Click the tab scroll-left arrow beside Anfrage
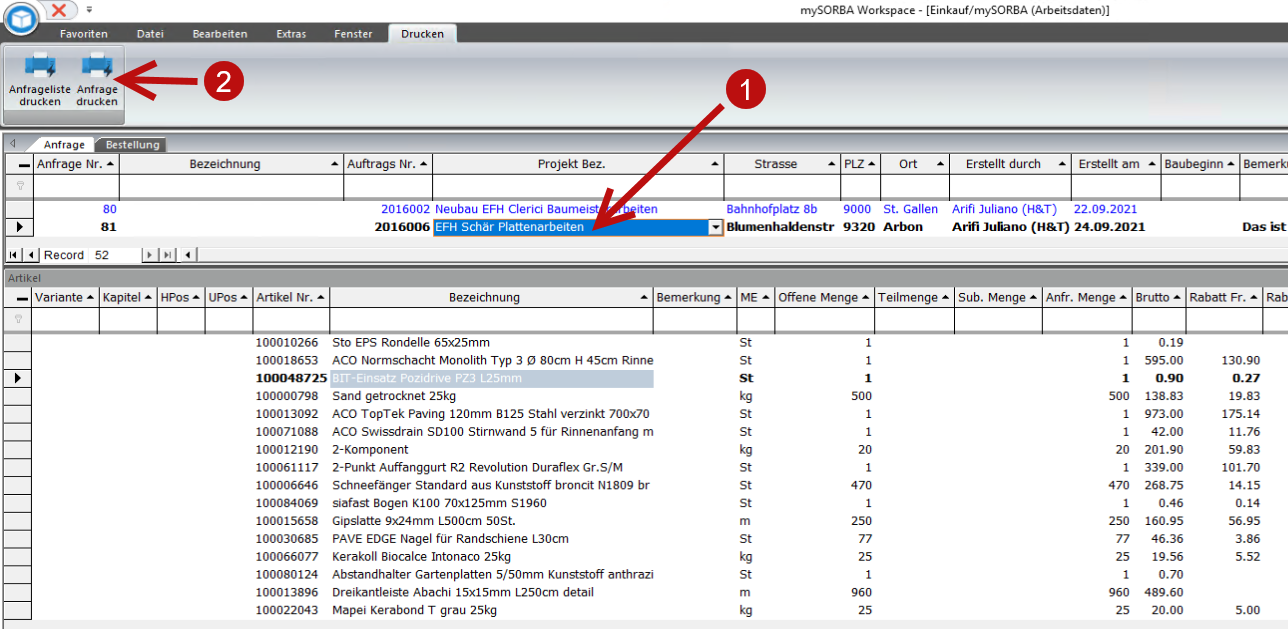Screen dimensions: 1288x629 click(12, 144)
